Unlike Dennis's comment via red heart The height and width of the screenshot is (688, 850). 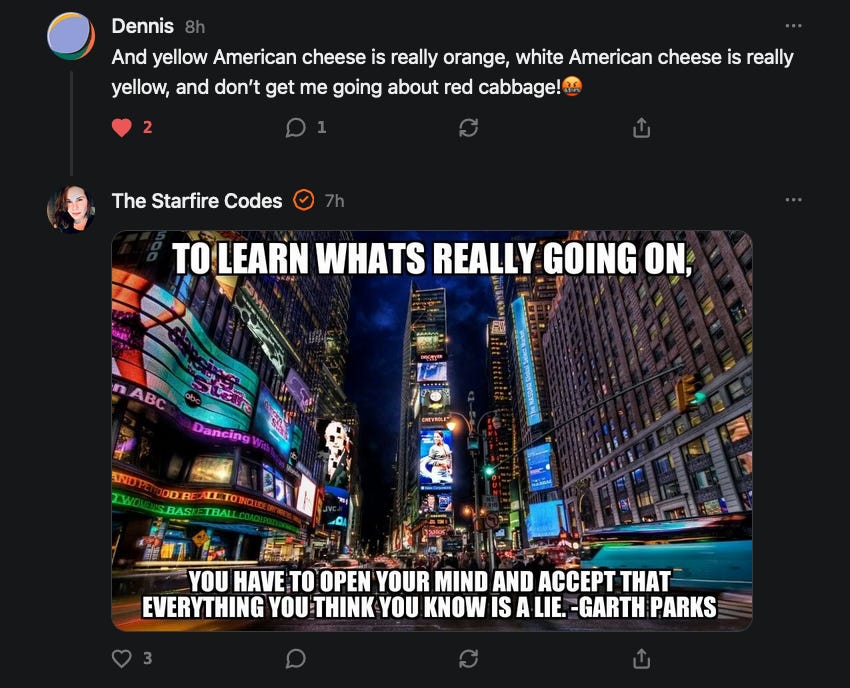click(121, 128)
